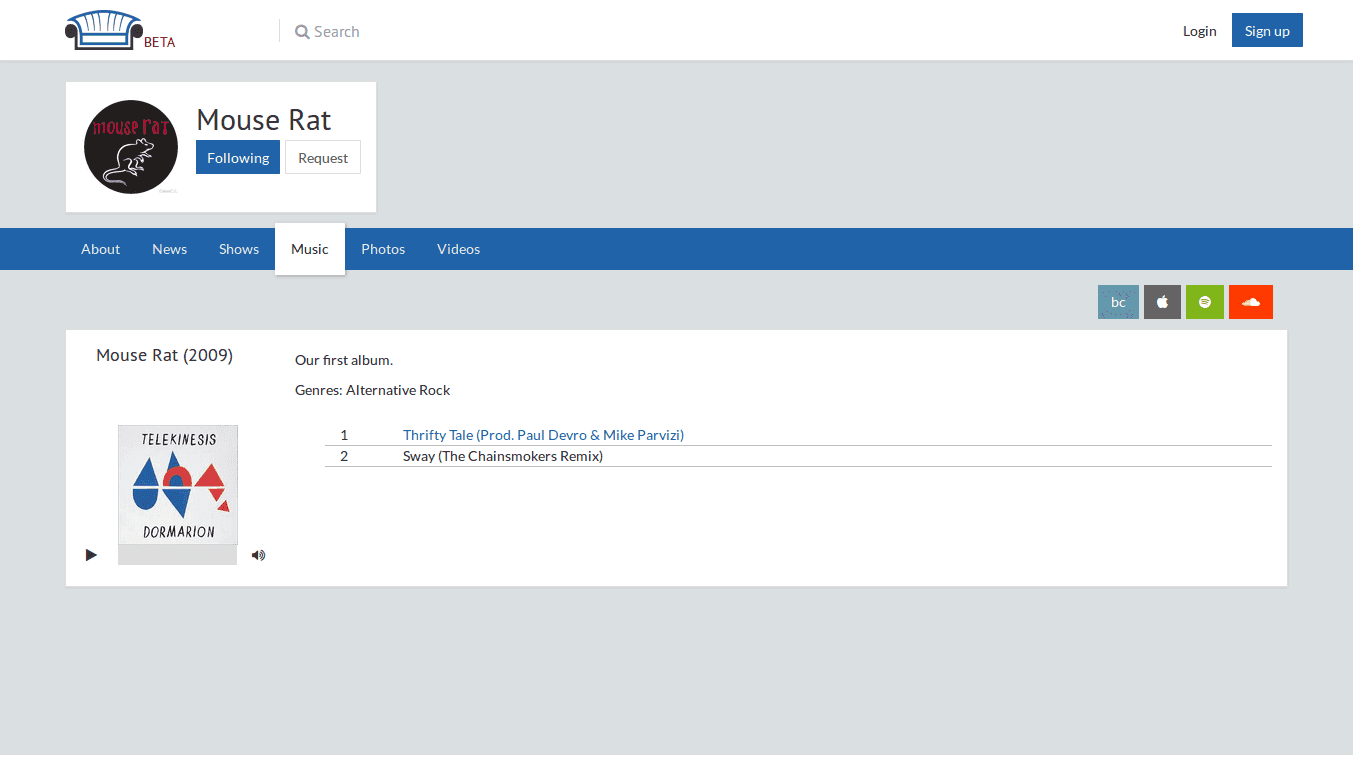Toggle the Following button
This screenshot has height=767, width=1353.
pos(238,157)
